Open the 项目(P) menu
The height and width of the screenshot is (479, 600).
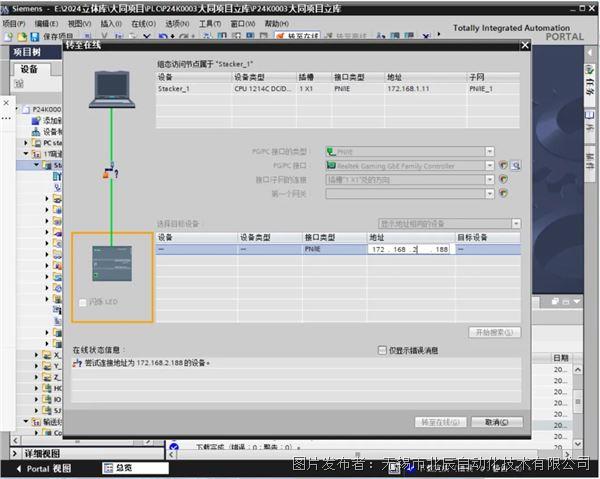(14, 24)
